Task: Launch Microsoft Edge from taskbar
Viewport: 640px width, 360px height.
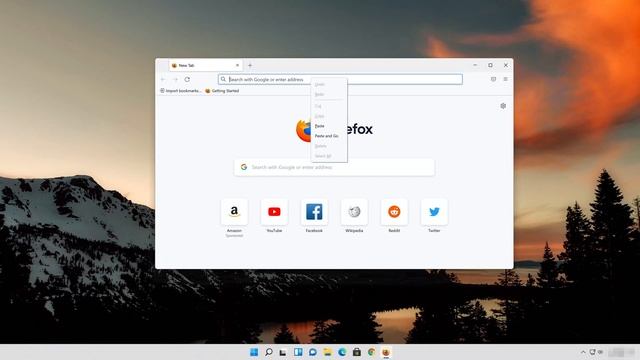Action: (x=342, y=352)
